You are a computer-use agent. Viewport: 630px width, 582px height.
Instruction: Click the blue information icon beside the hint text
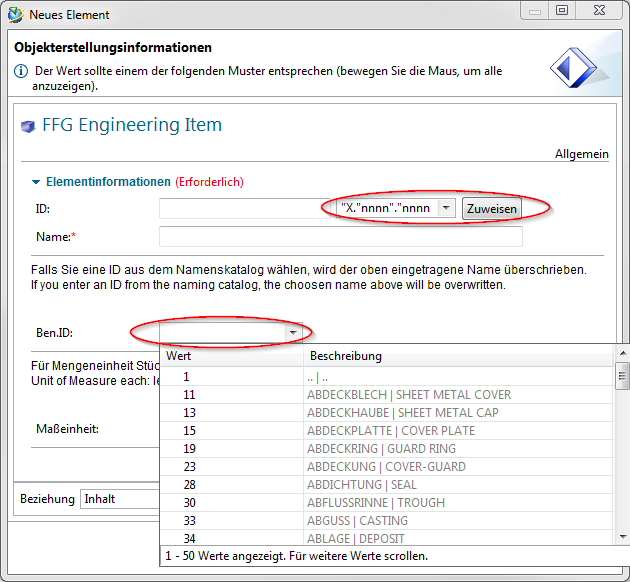click(20, 72)
